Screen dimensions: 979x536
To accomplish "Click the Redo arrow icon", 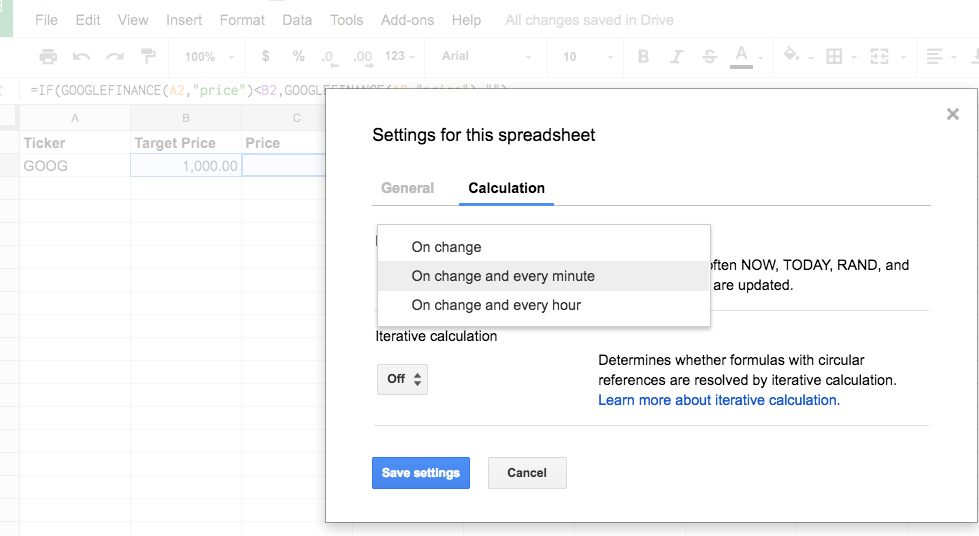I will [x=115, y=57].
